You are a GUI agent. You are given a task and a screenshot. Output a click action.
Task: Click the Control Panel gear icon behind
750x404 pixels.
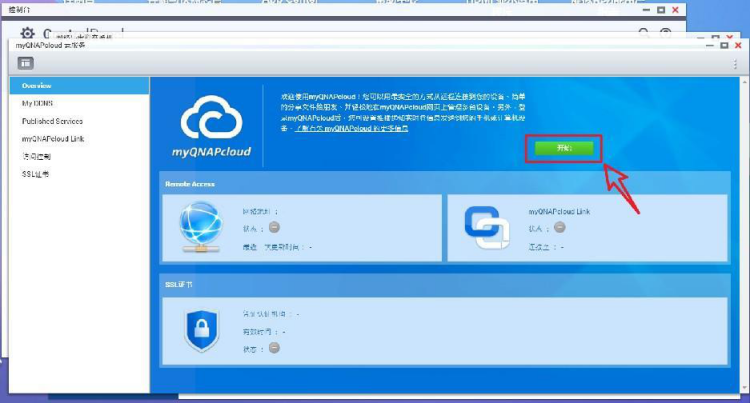pos(27,33)
